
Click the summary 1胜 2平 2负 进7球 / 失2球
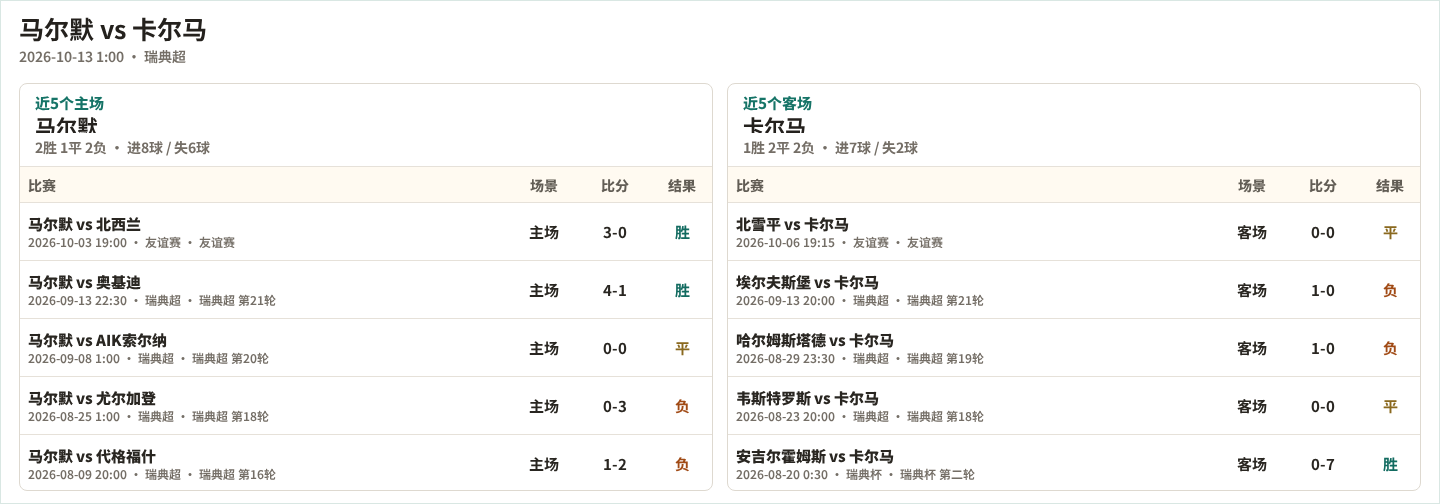point(830,148)
